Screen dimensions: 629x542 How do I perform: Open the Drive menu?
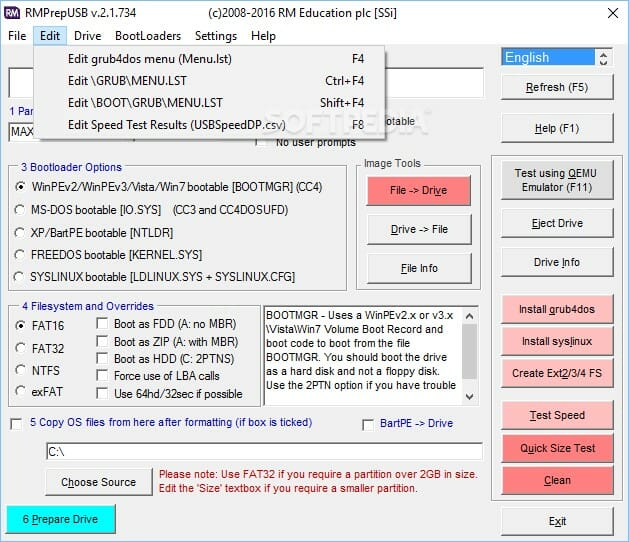point(87,36)
